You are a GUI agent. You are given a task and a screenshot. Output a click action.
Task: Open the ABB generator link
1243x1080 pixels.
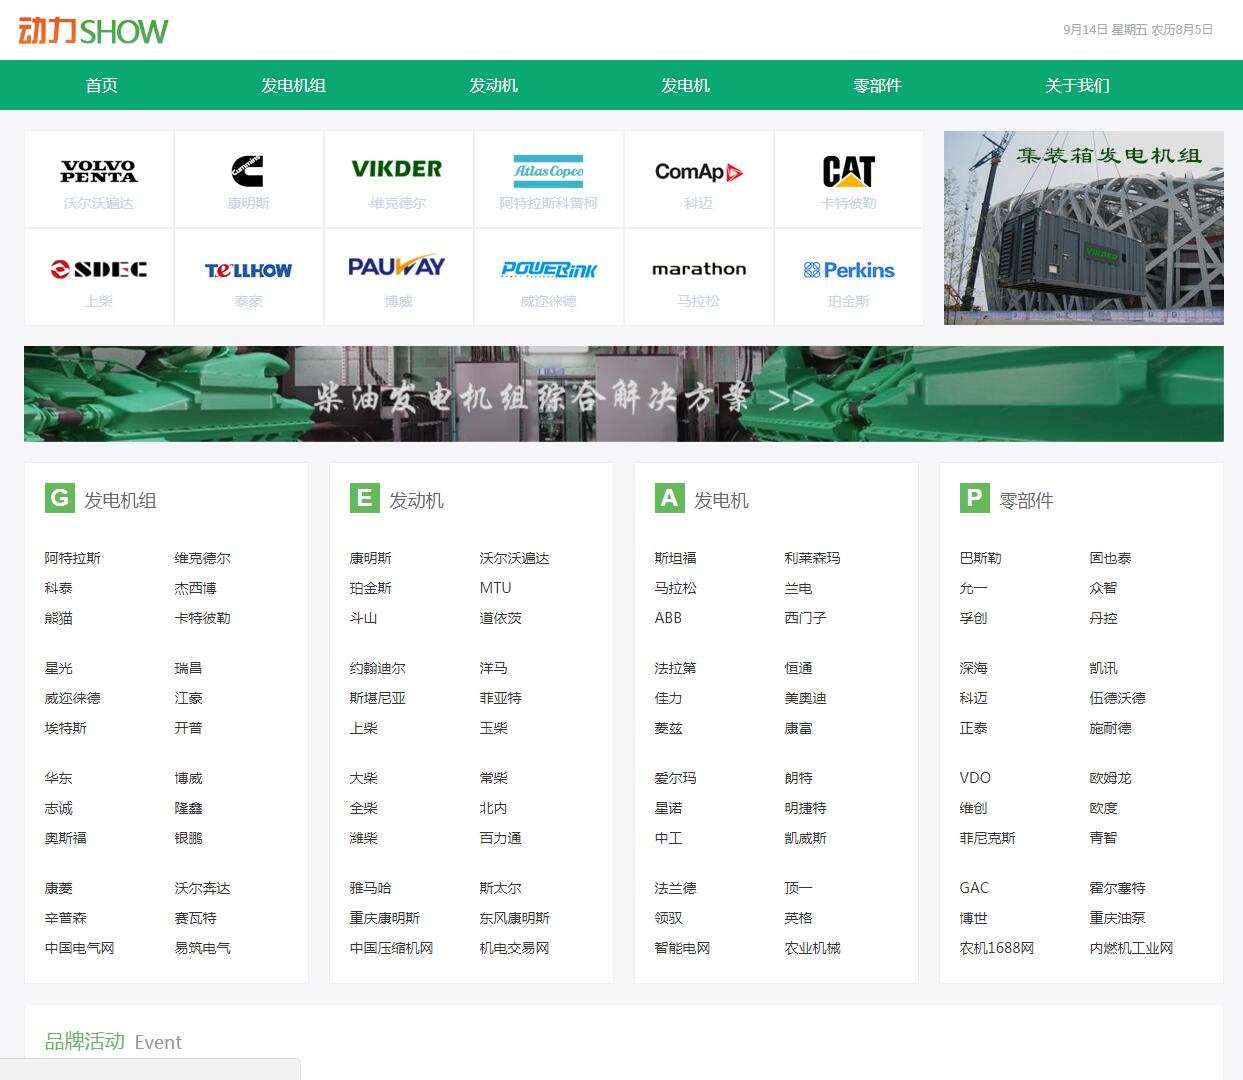[x=668, y=618]
